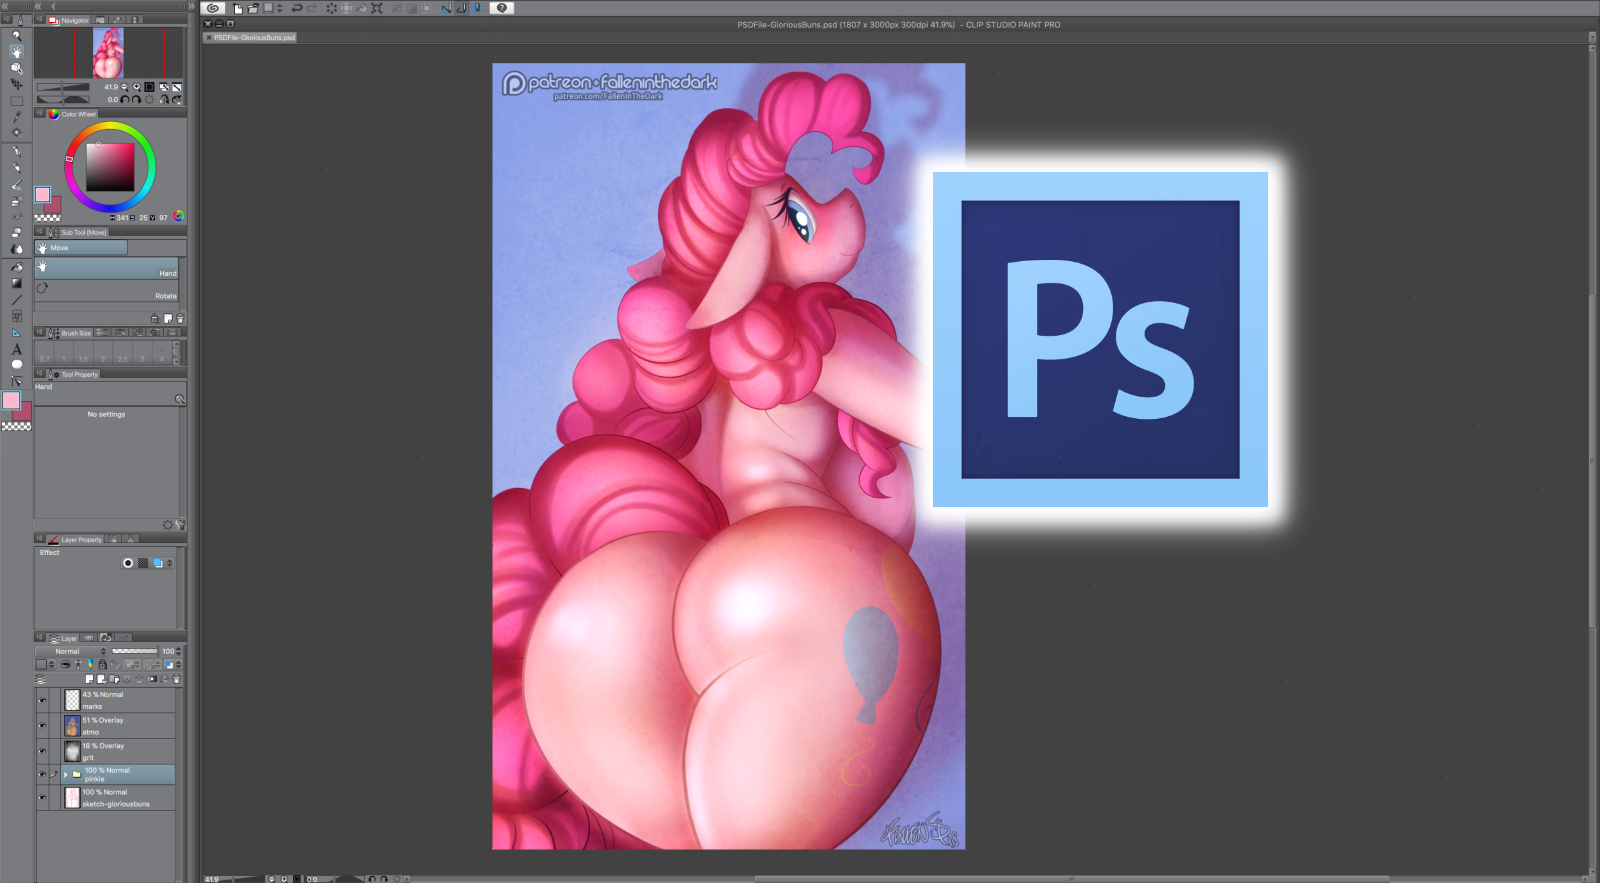Image resolution: width=1600 pixels, height=883 pixels.
Task: Open the Color Wheel panel menu
Action: (42, 114)
